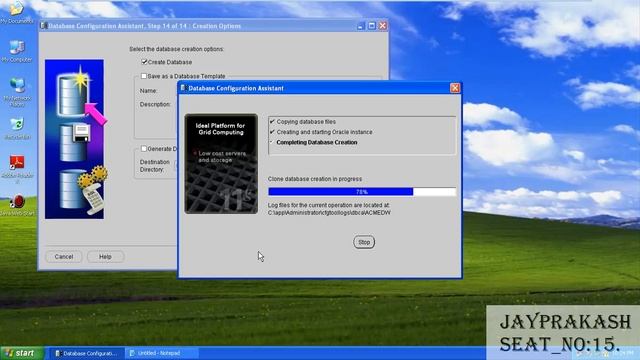Click the Windows Start button
This screenshot has height=360, width=640.
coord(22,353)
